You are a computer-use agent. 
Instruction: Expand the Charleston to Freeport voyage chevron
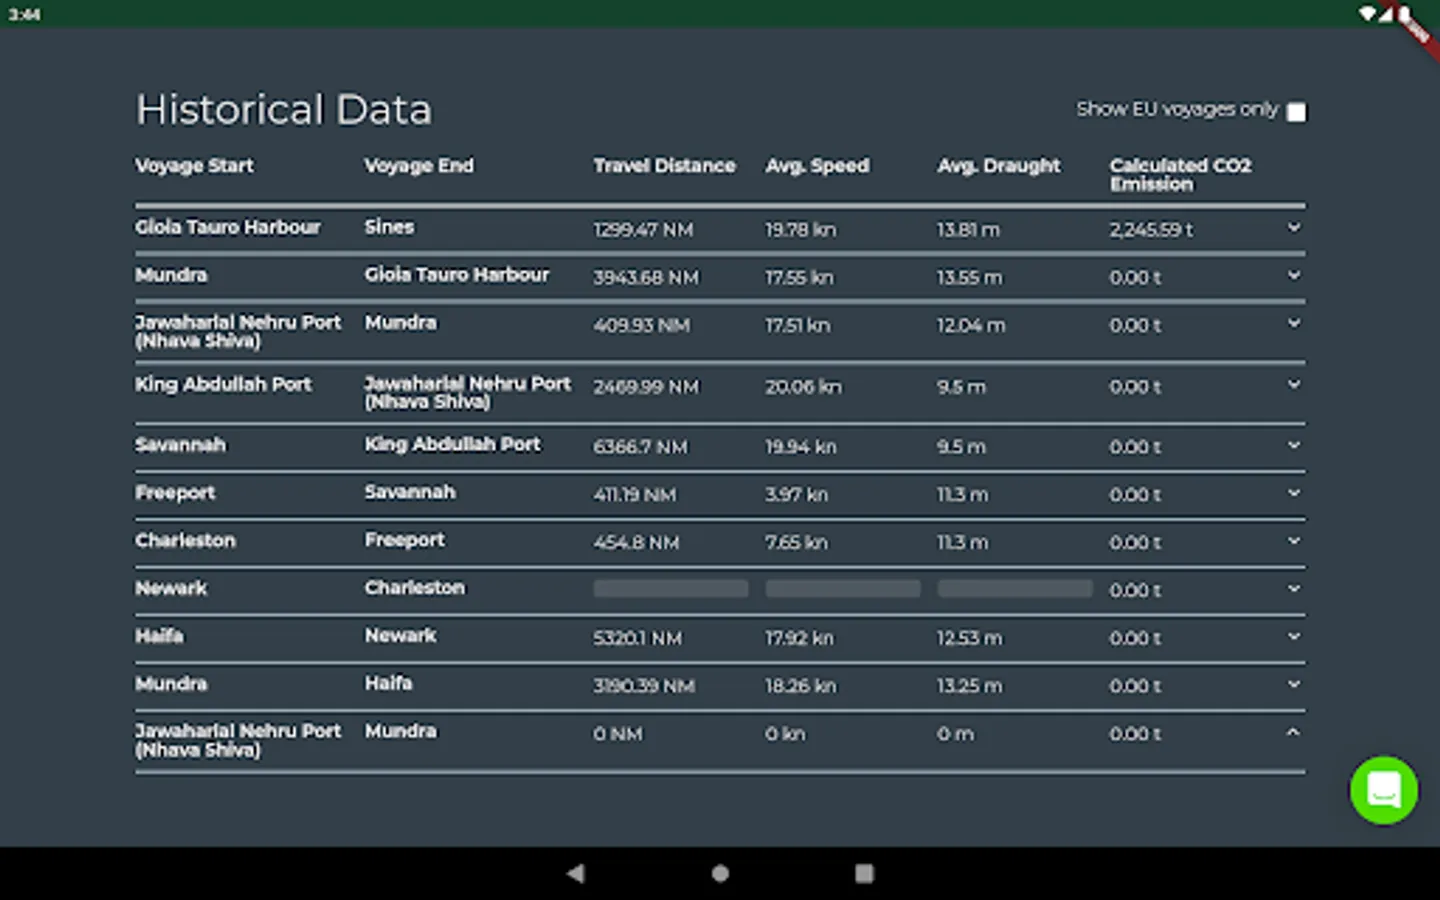[1293, 541]
